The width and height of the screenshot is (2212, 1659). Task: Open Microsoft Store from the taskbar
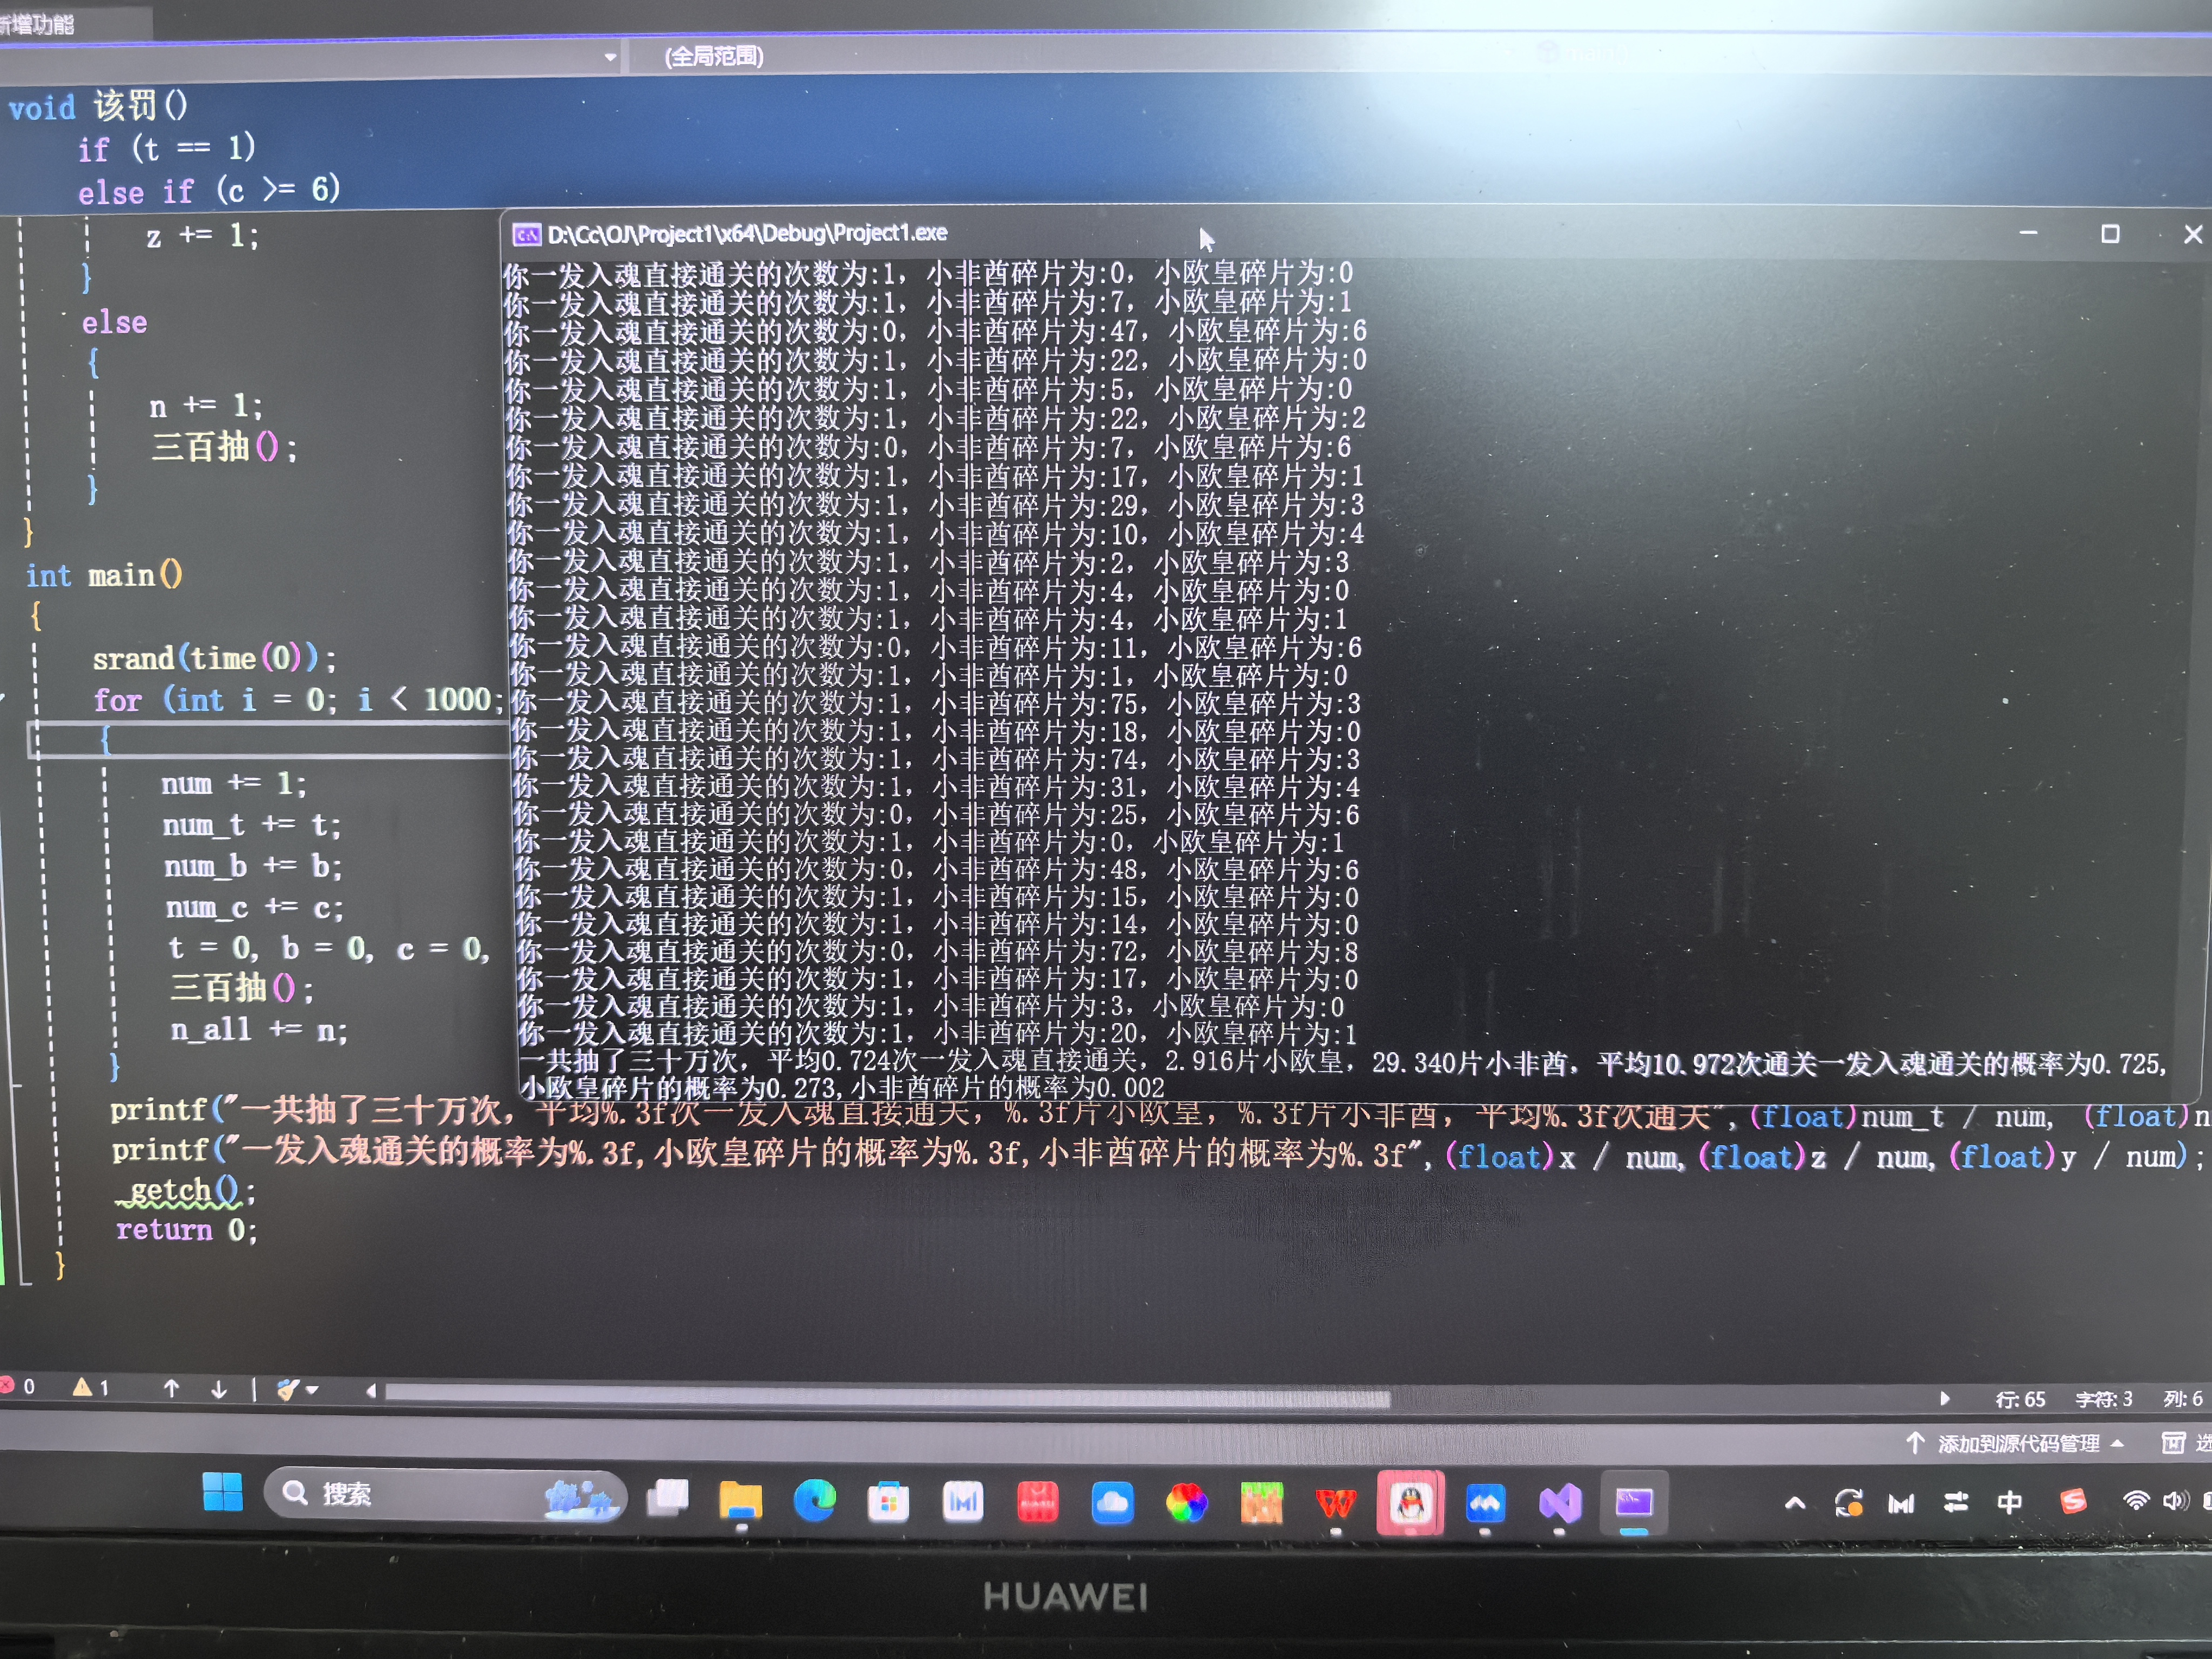(x=888, y=1502)
